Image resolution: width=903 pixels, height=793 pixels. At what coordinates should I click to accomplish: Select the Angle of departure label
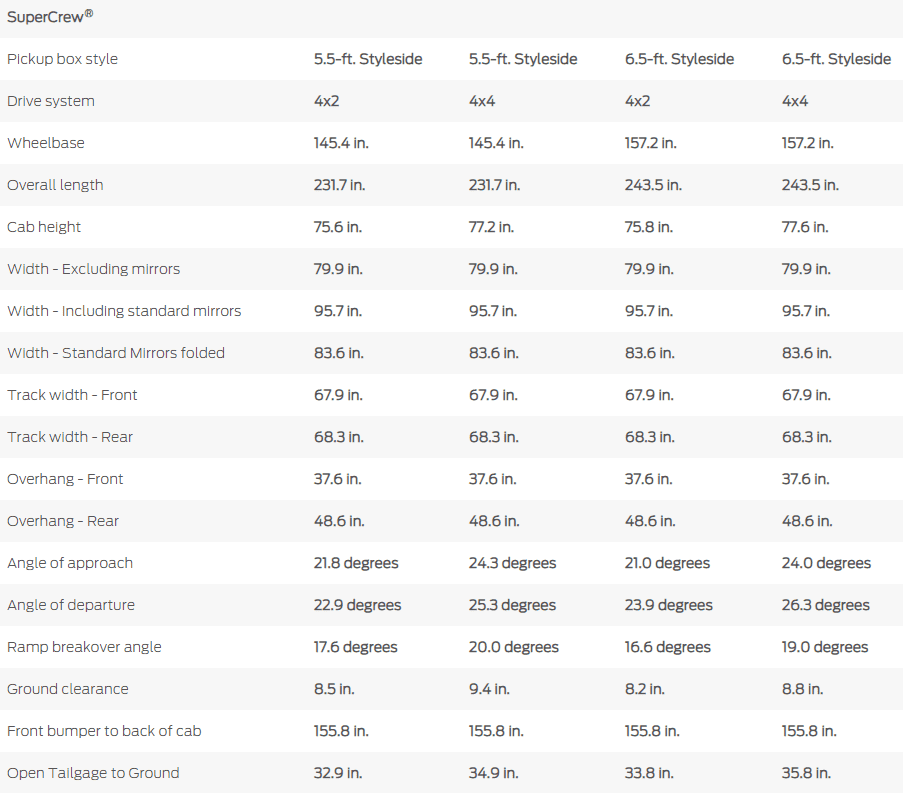pyautogui.click(x=71, y=605)
